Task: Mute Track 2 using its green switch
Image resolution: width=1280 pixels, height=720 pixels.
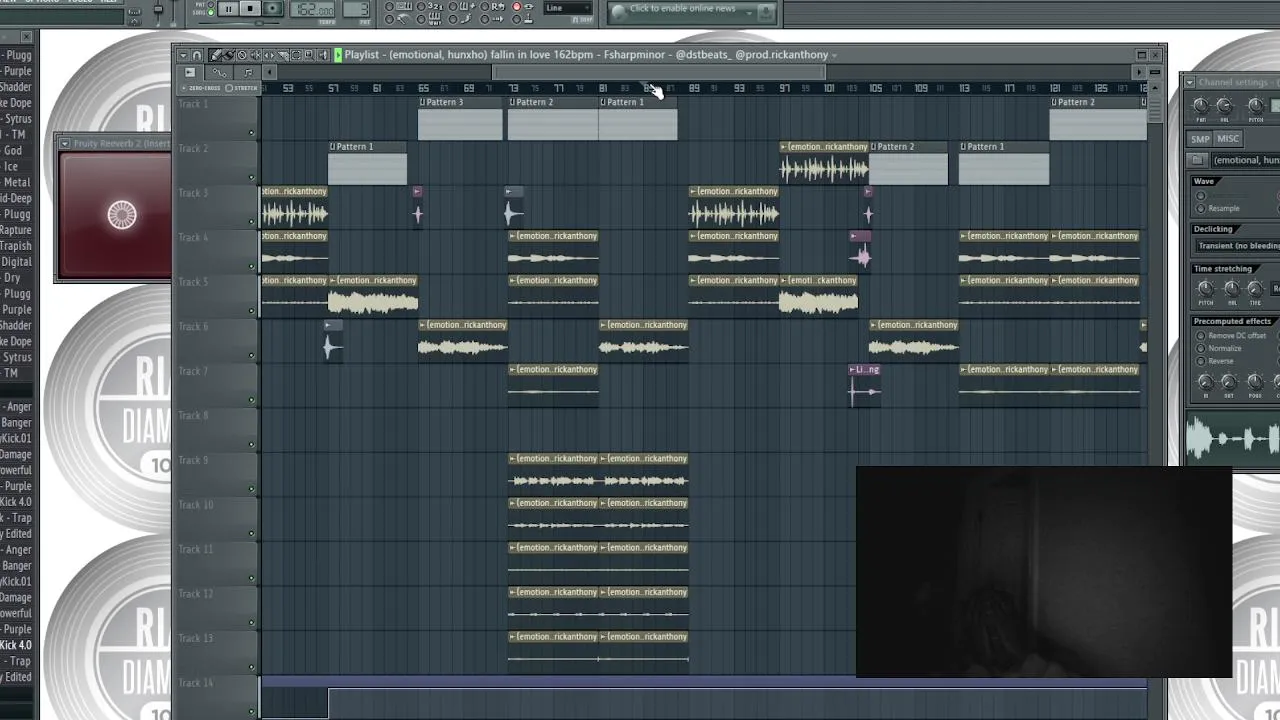Action: click(251, 178)
